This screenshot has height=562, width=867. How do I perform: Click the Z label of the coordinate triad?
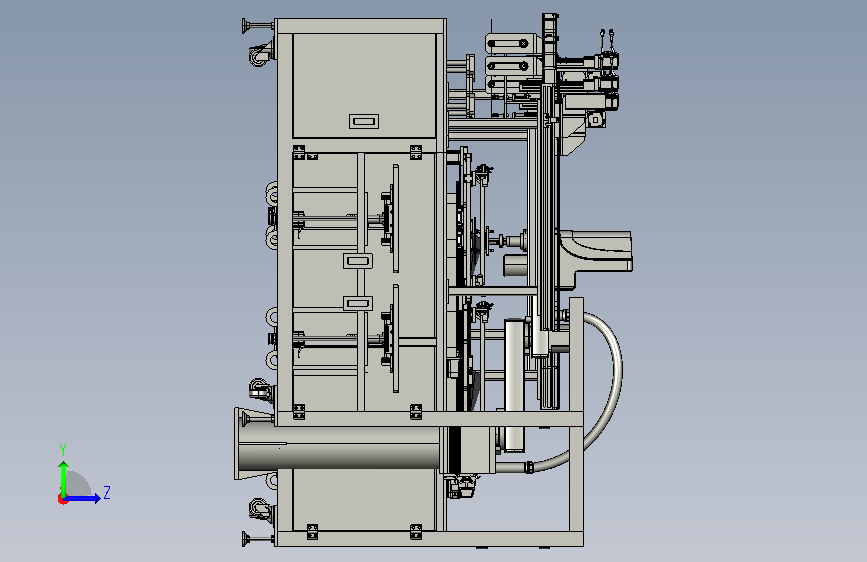[107, 492]
